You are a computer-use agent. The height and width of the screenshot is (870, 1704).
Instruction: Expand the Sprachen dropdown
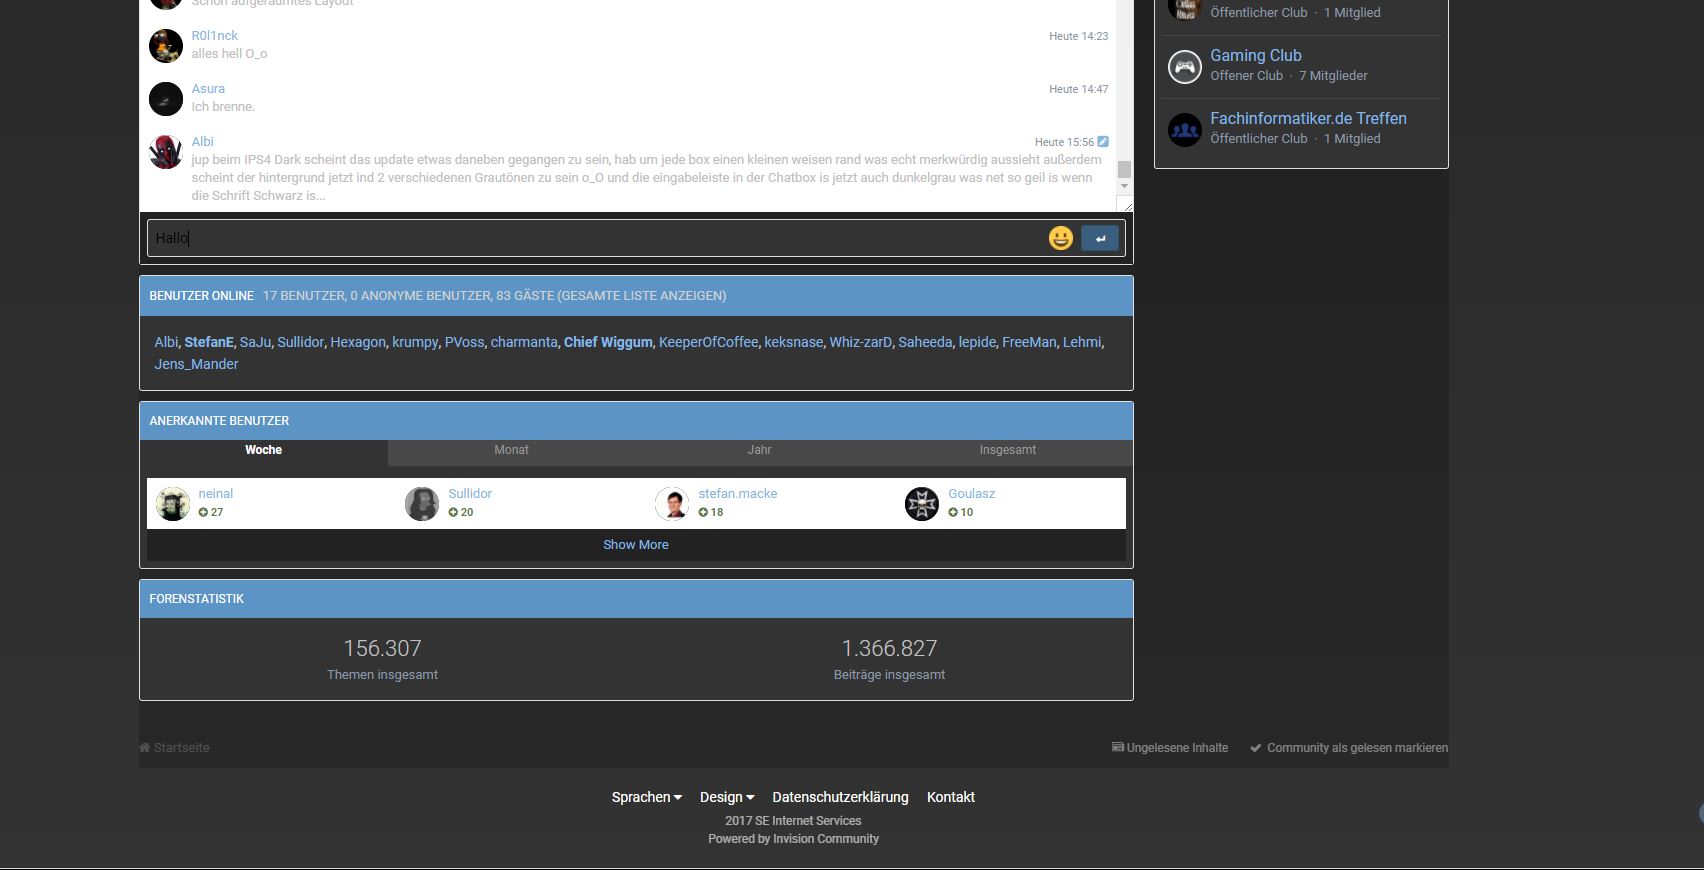tap(646, 797)
